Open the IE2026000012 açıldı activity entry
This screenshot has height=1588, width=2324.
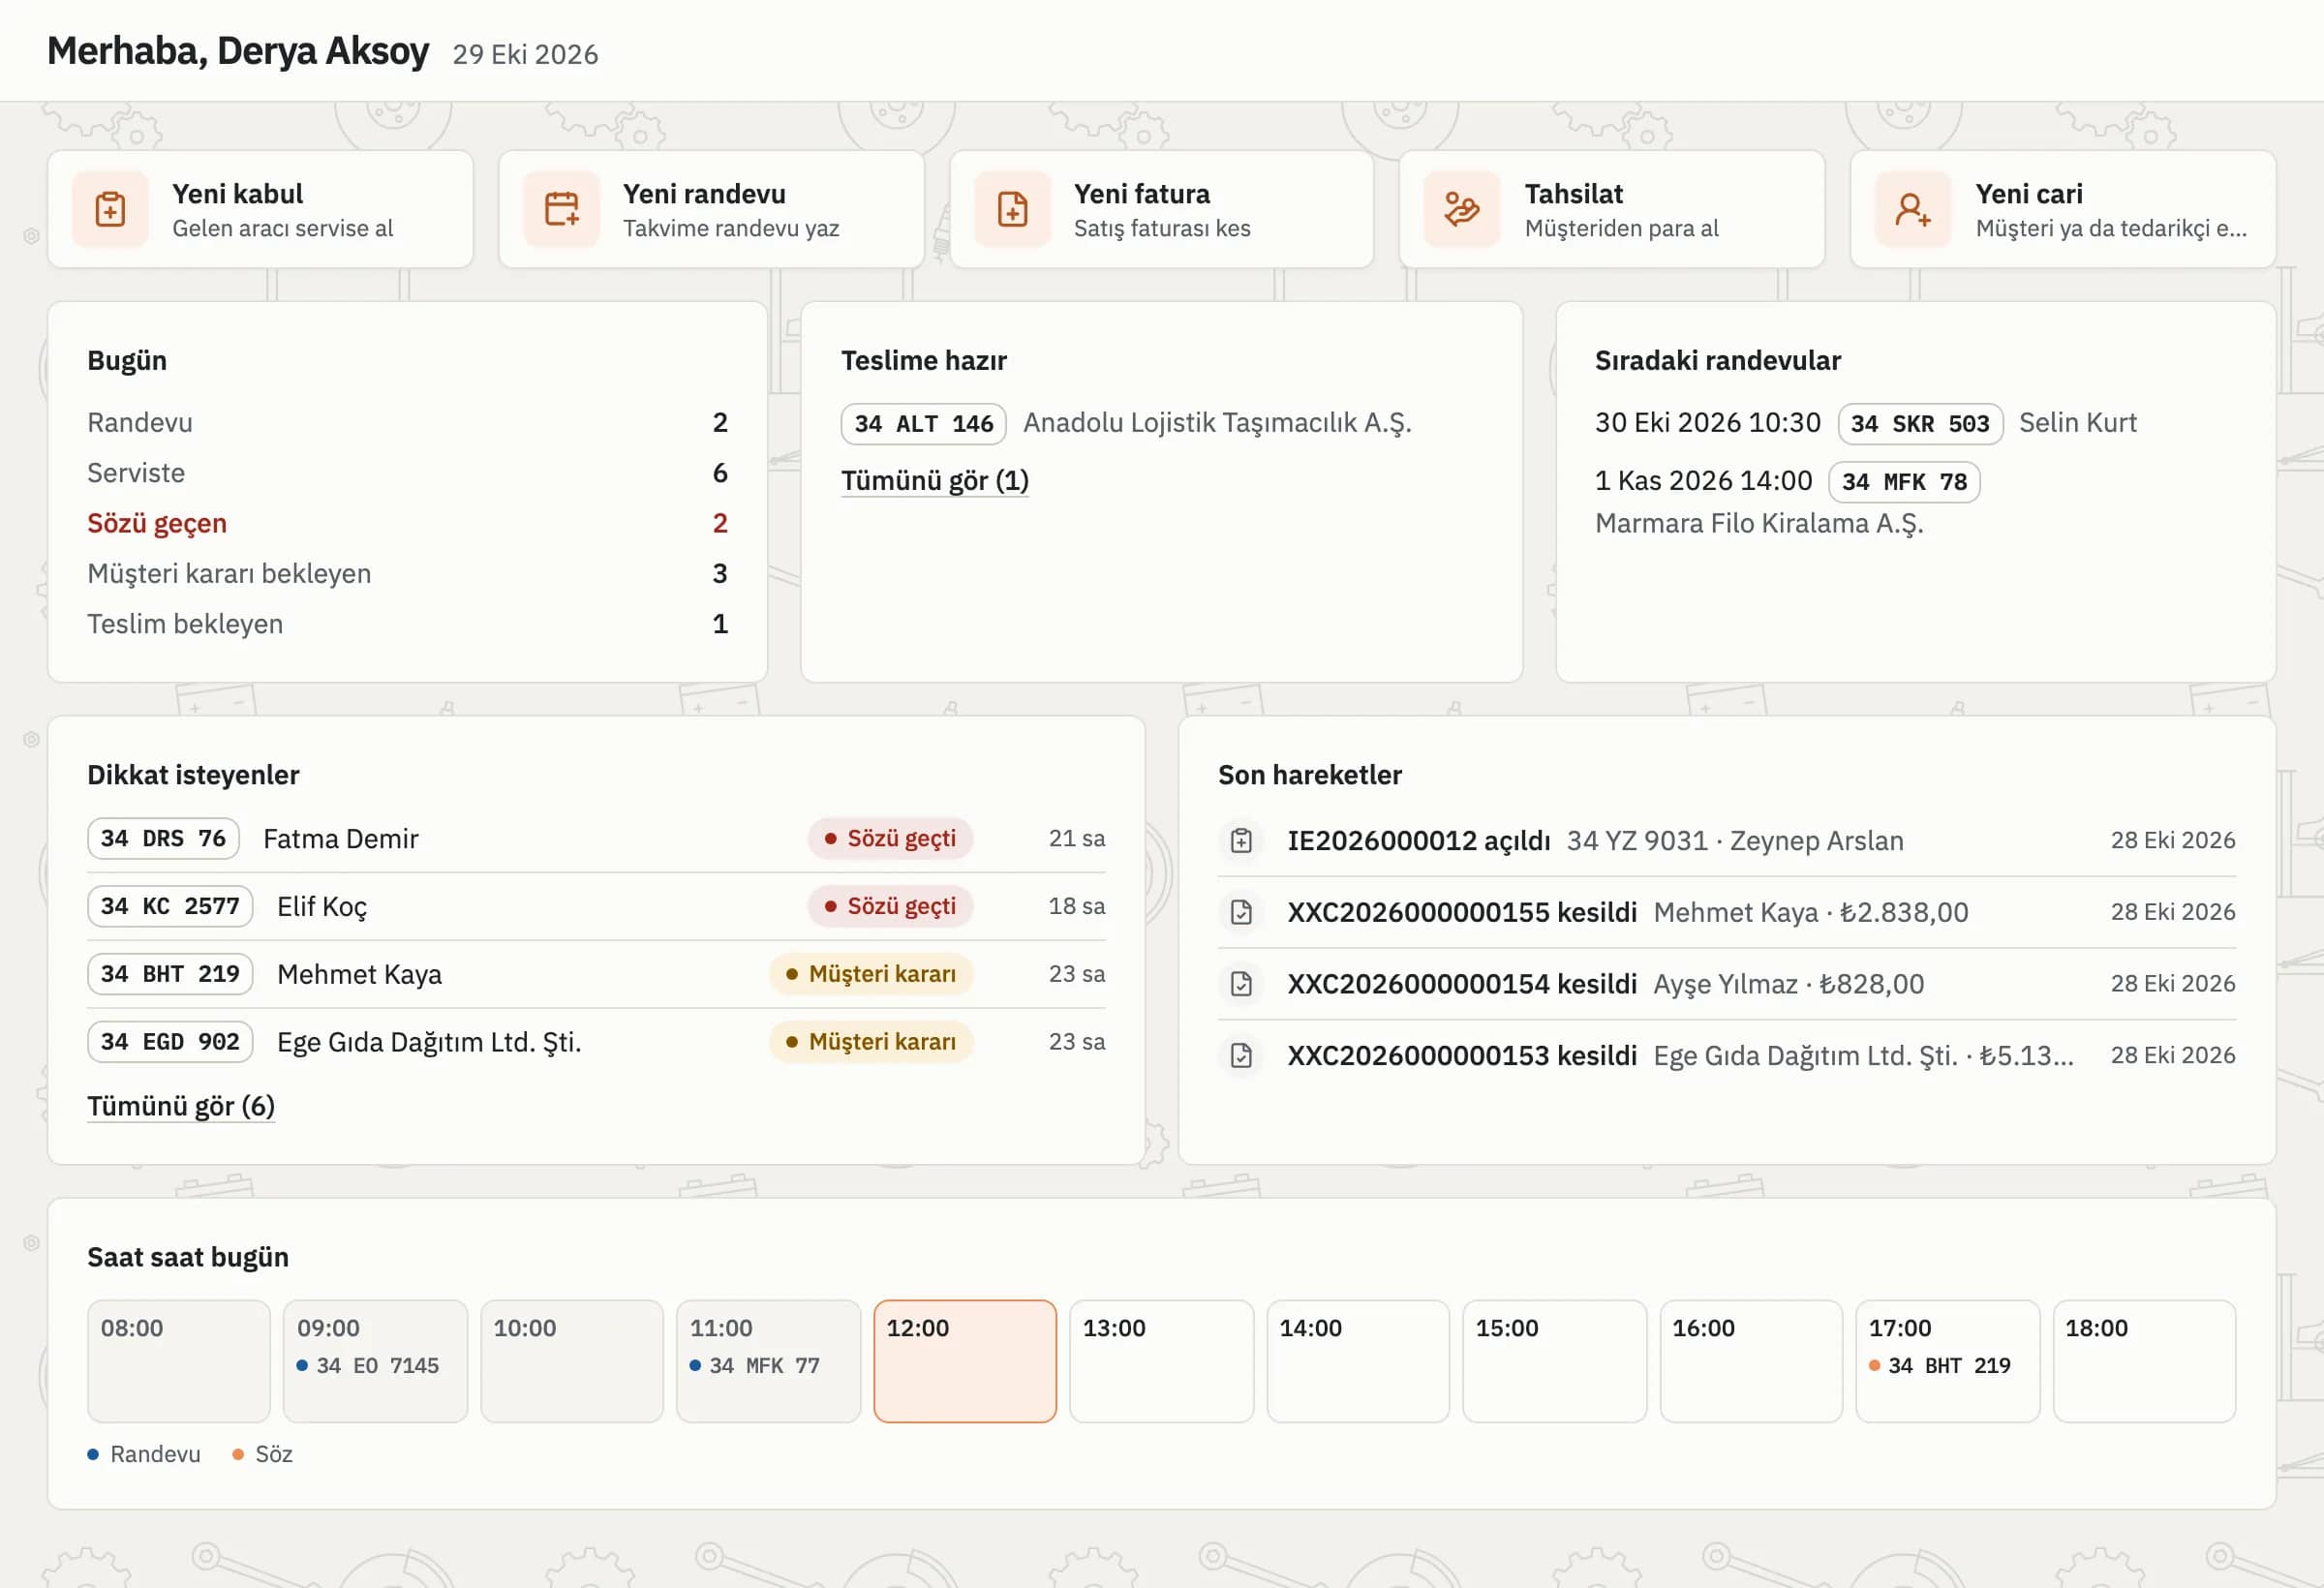pos(1727,840)
